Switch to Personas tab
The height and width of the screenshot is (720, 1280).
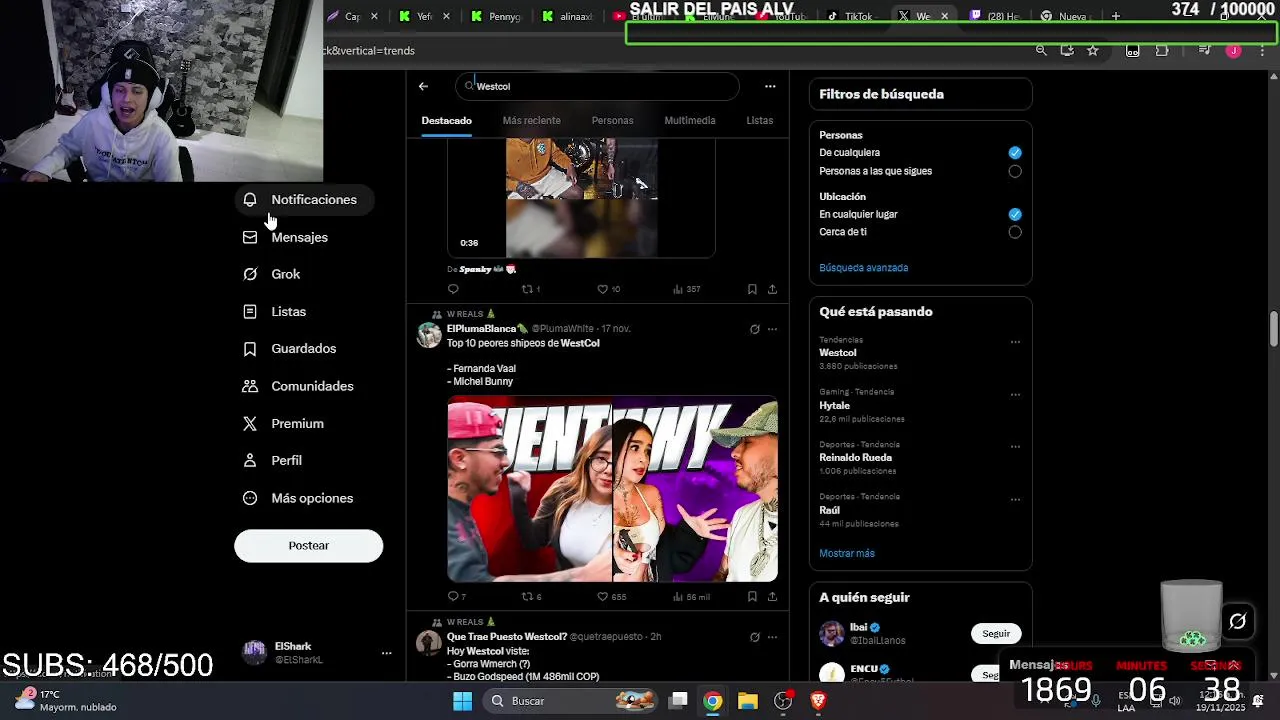click(x=612, y=121)
